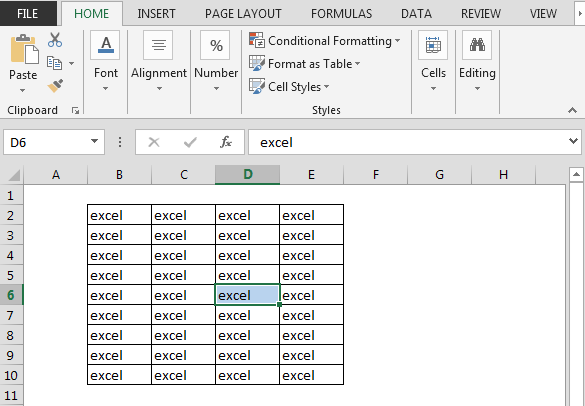Click the Copy icon in Clipboard
The height and width of the screenshot is (406, 585).
pos(54,63)
